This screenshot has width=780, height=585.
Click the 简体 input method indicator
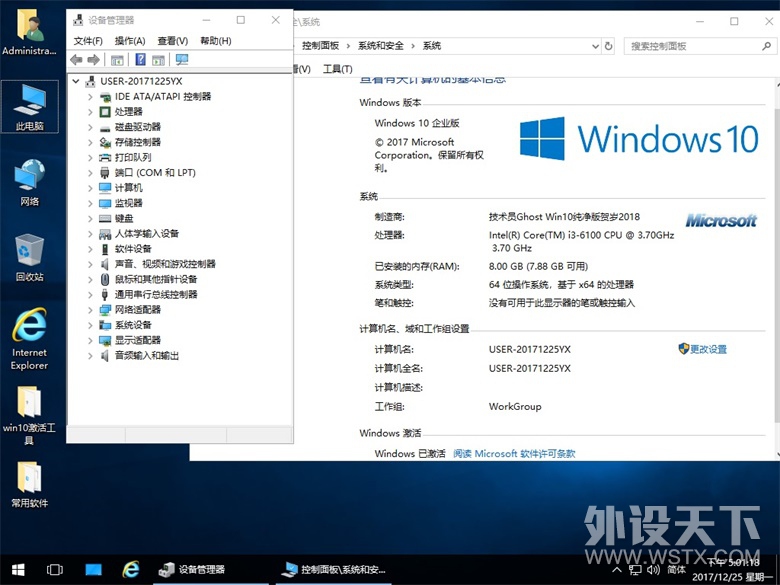point(677,570)
